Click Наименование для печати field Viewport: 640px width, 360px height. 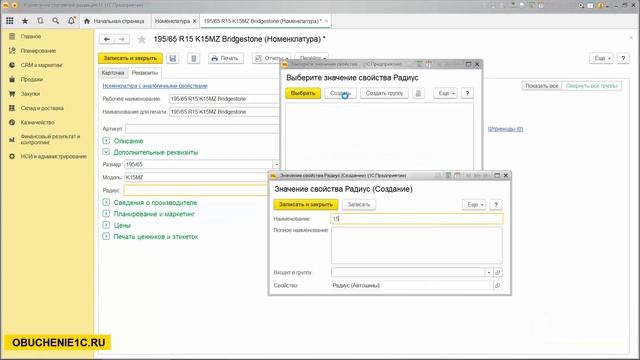coord(224,112)
